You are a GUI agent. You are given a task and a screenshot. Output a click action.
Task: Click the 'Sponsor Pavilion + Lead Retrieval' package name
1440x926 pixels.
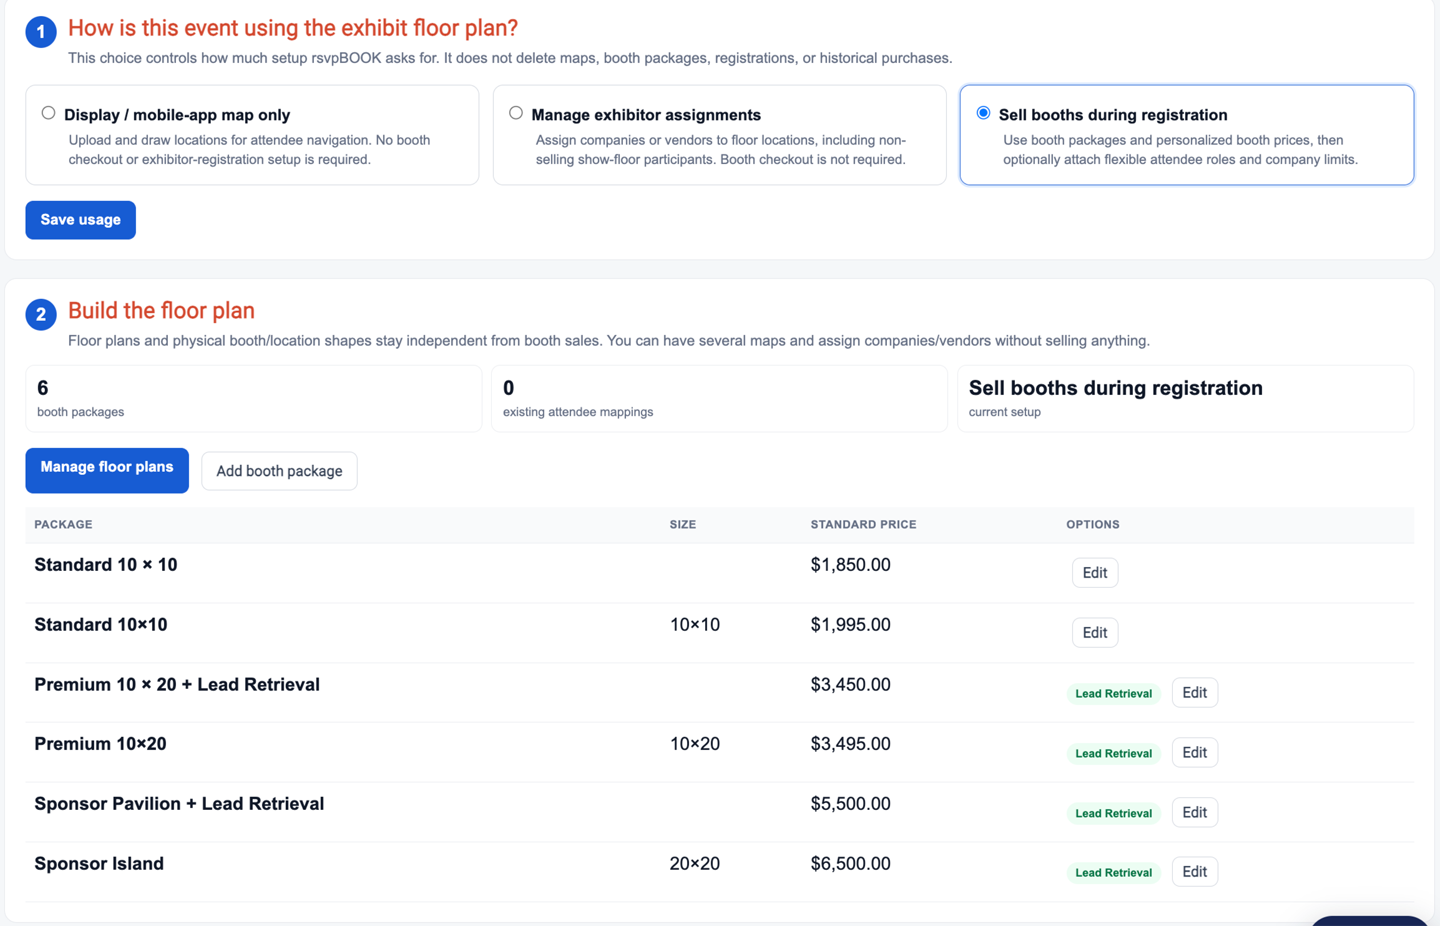click(x=179, y=804)
